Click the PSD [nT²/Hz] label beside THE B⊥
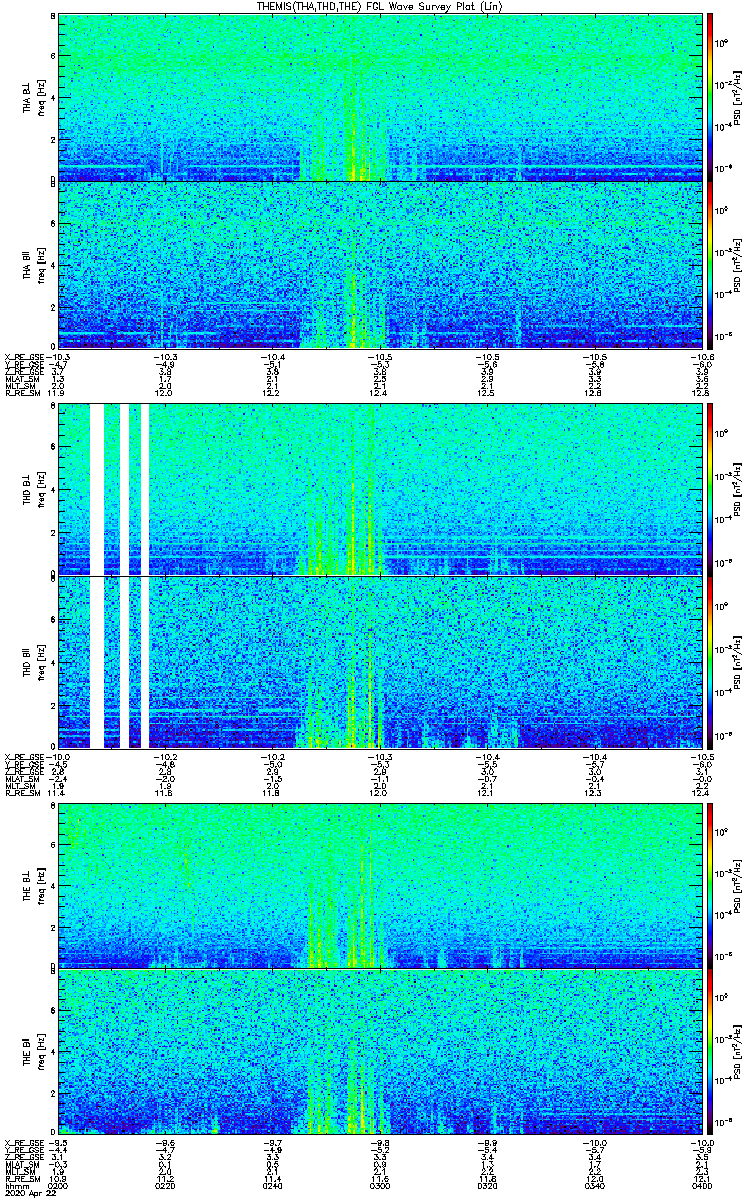Image resolution: width=750 pixels, height=1200 pixels. [739, 885]
